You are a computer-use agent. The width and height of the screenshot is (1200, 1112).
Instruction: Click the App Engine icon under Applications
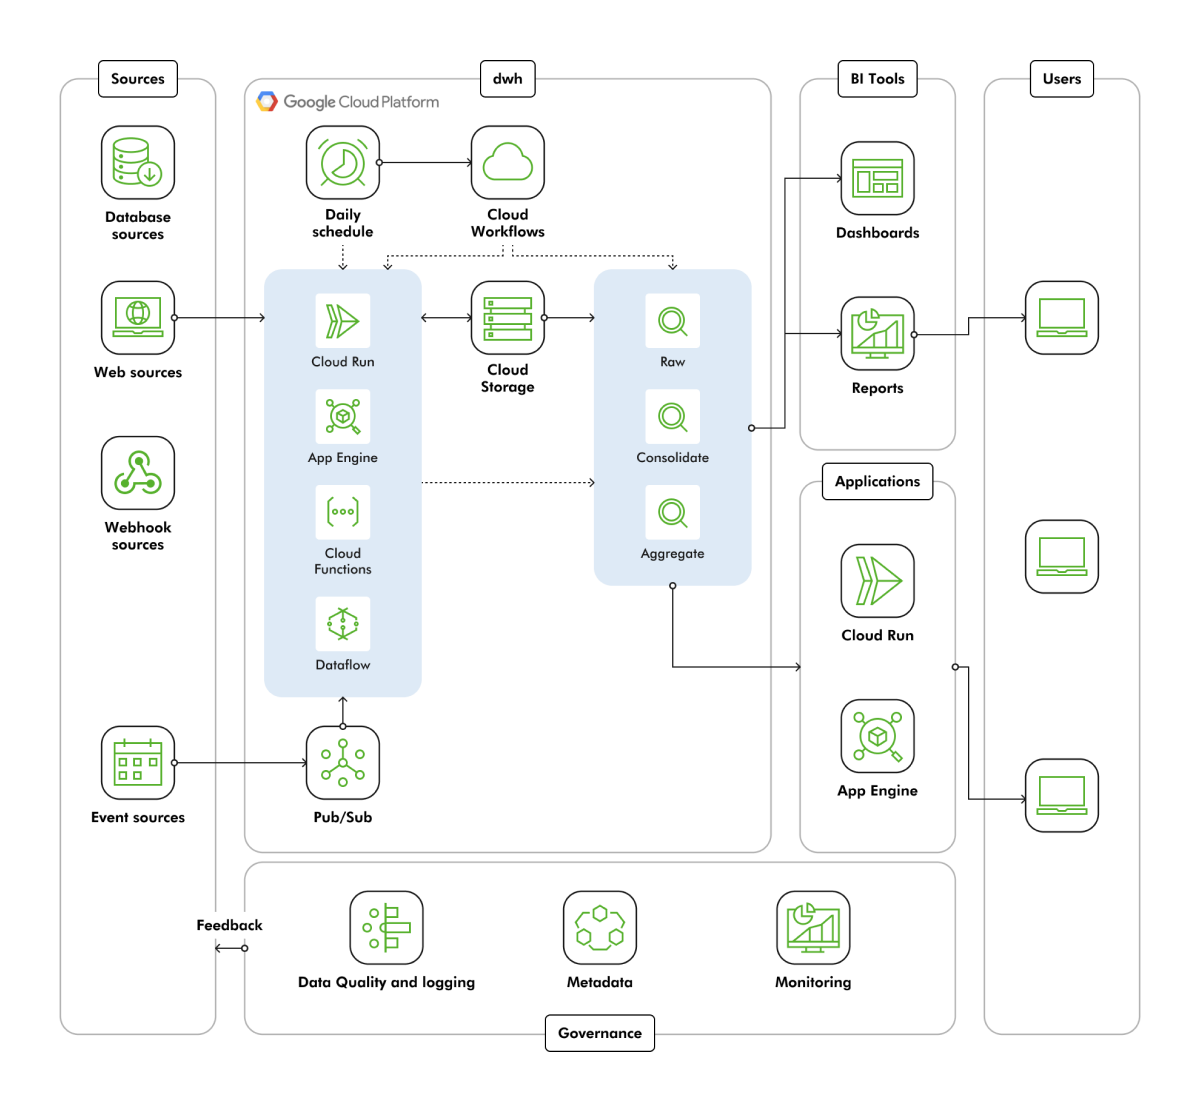coord(878,735)
